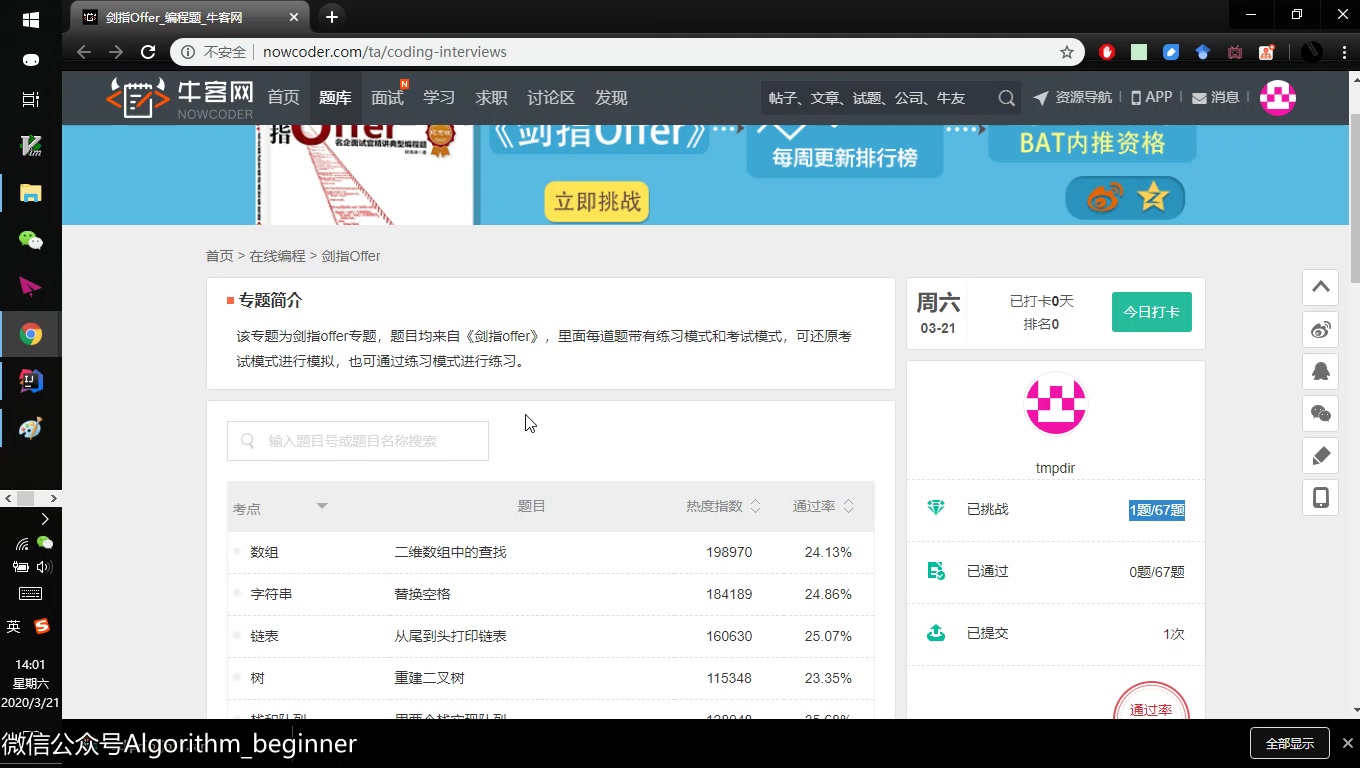Viewport: 1360px width, 768px height.
Task: Click the problem search field 输入题目号或题目名称搜索
Action: (358, 441)
